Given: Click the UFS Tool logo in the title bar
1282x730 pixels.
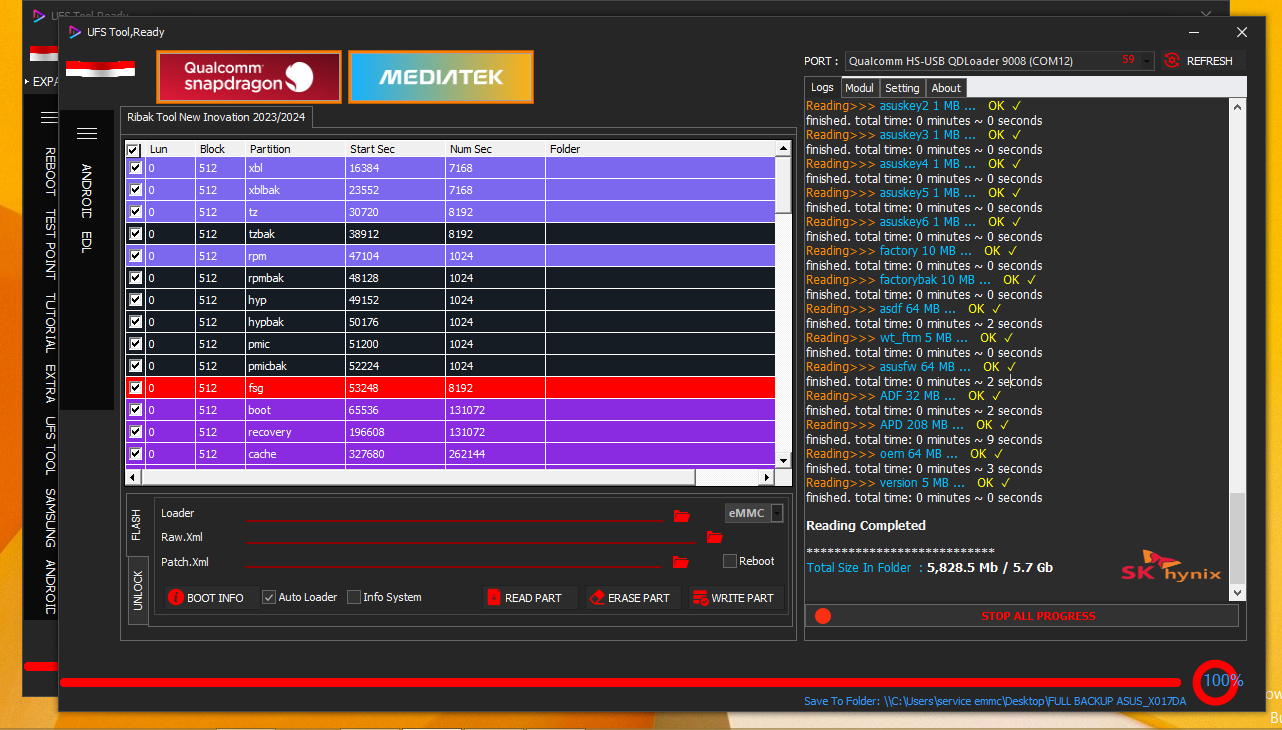Looking at the screenshot, I should [x=75, y=32].
